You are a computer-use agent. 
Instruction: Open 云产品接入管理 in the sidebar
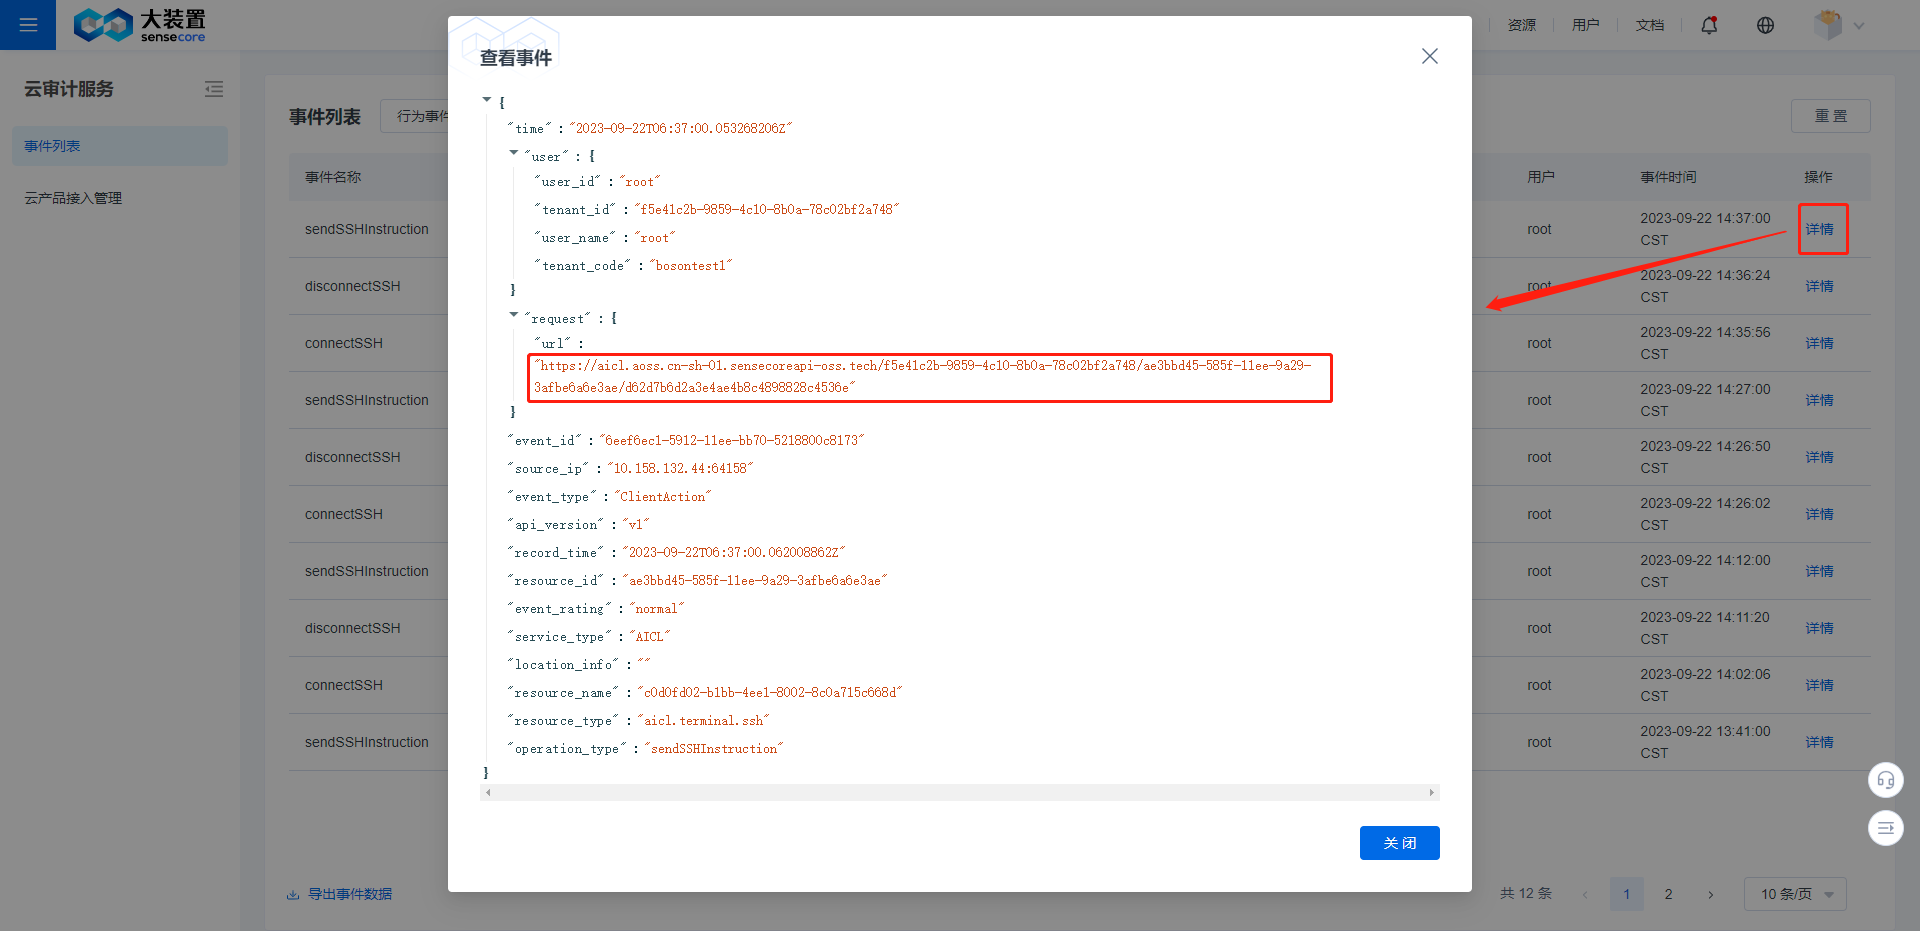73,198
